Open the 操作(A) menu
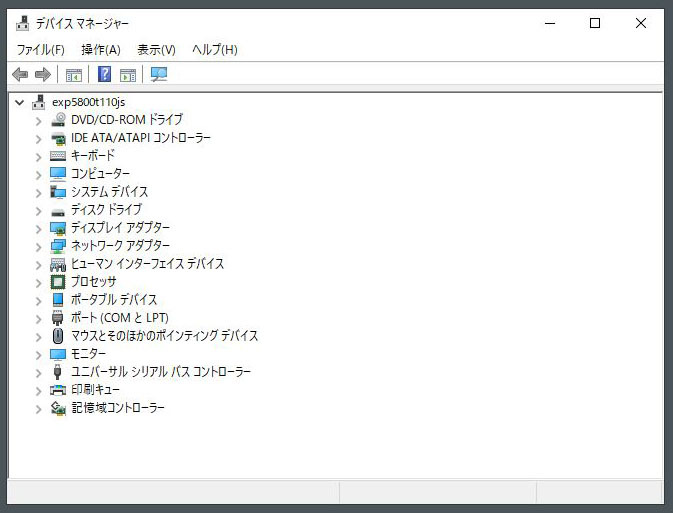Image resolution: width=673 pixels, height=513 pixels. [101, 50]
